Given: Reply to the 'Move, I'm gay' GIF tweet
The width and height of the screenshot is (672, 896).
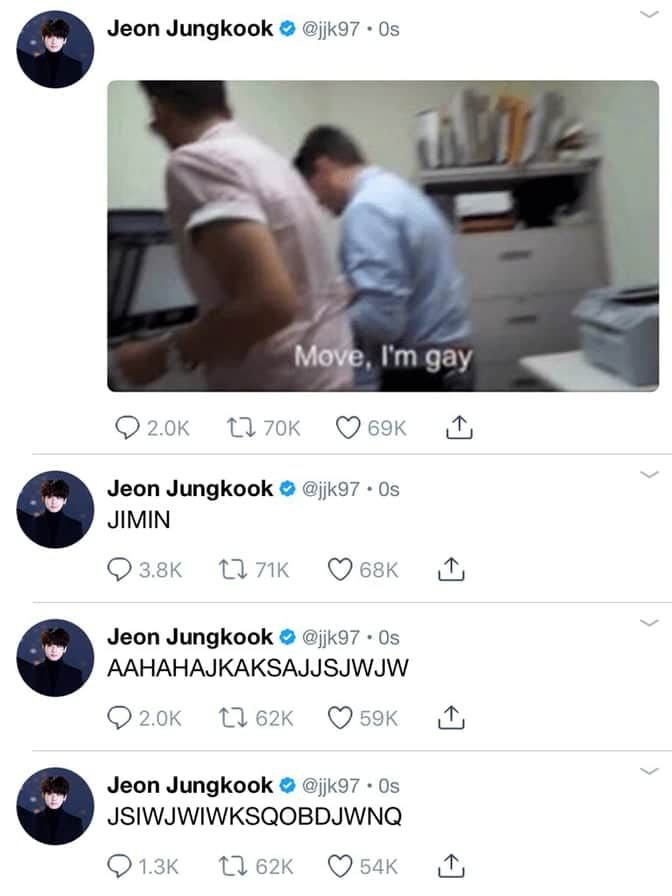Looking at the screenshot, I should 127,428.
